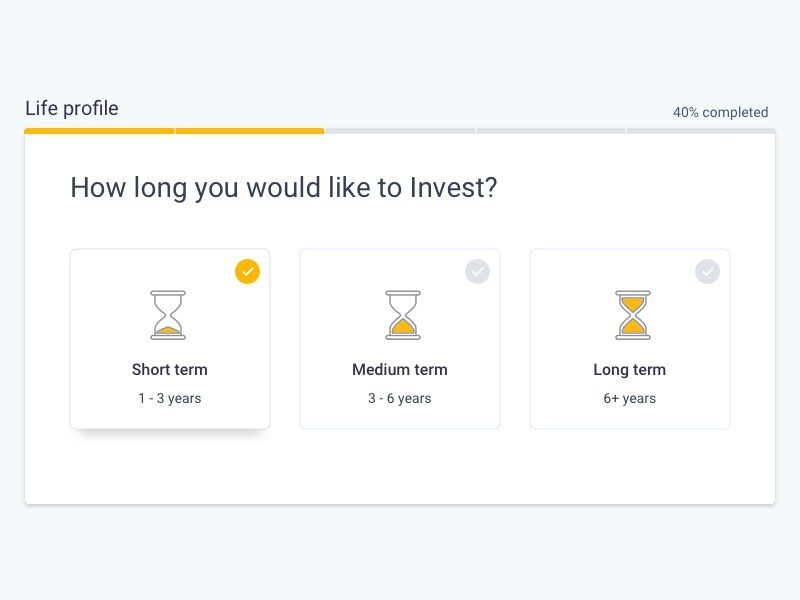Click the second yellow progress segment

[x=250, y=131]
